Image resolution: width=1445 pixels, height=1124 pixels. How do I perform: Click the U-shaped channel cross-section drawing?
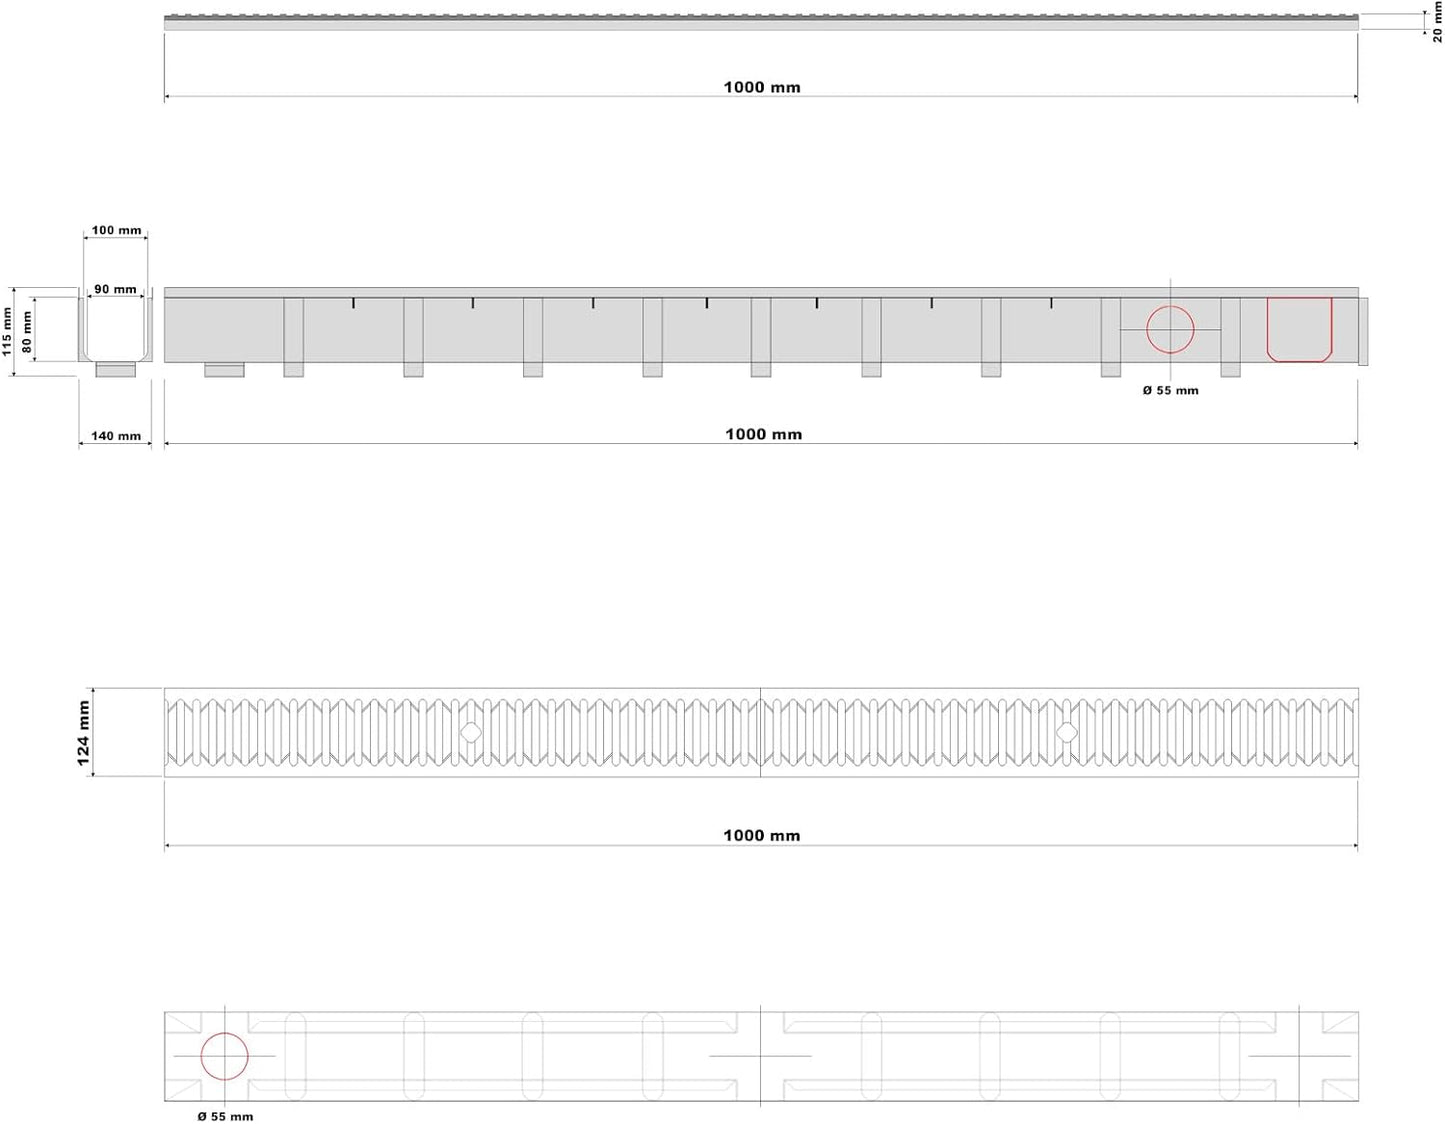(115, 331)
